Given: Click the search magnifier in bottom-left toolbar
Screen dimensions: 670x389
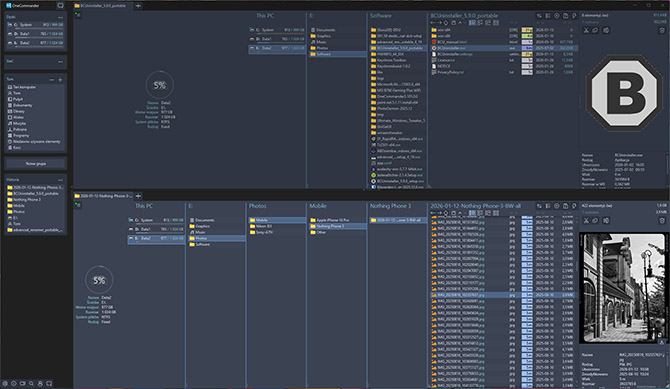Looking at the screenshot, I should coord(31,383).
